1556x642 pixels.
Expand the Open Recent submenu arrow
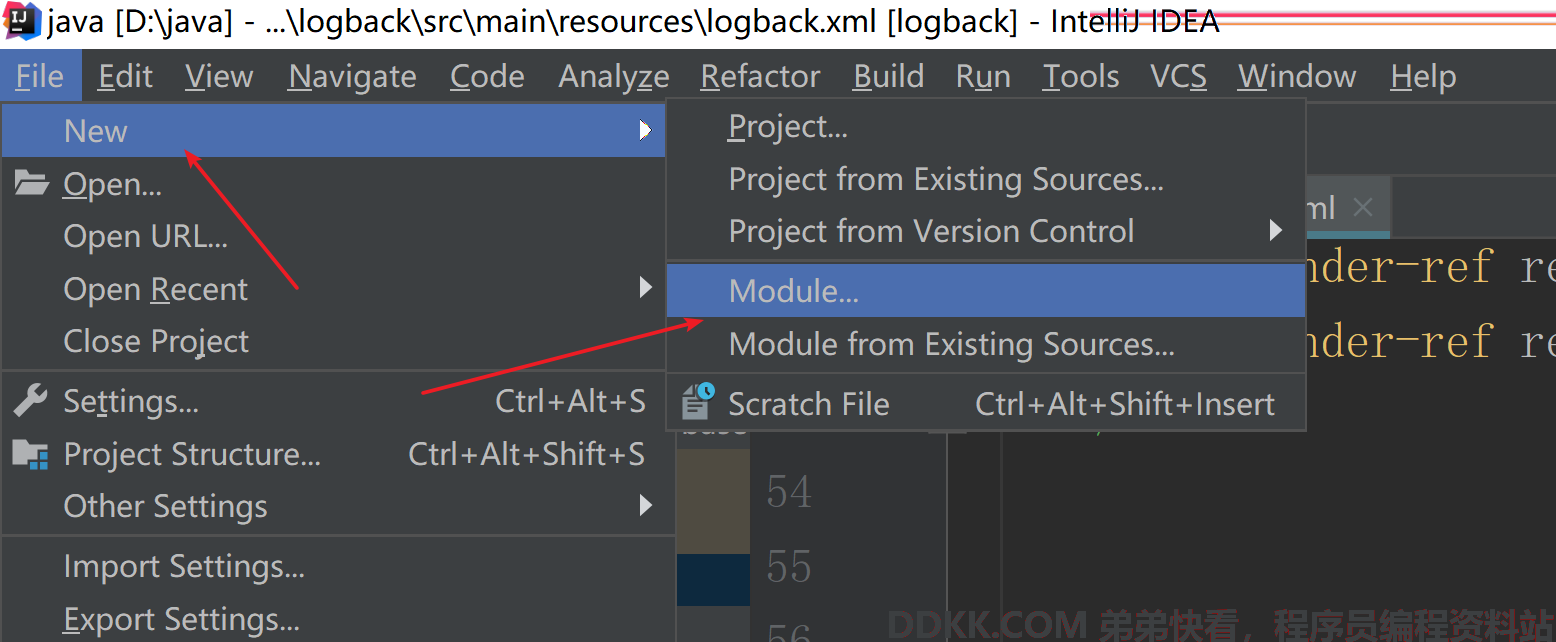pyautogui.click(x=645, y=289)
